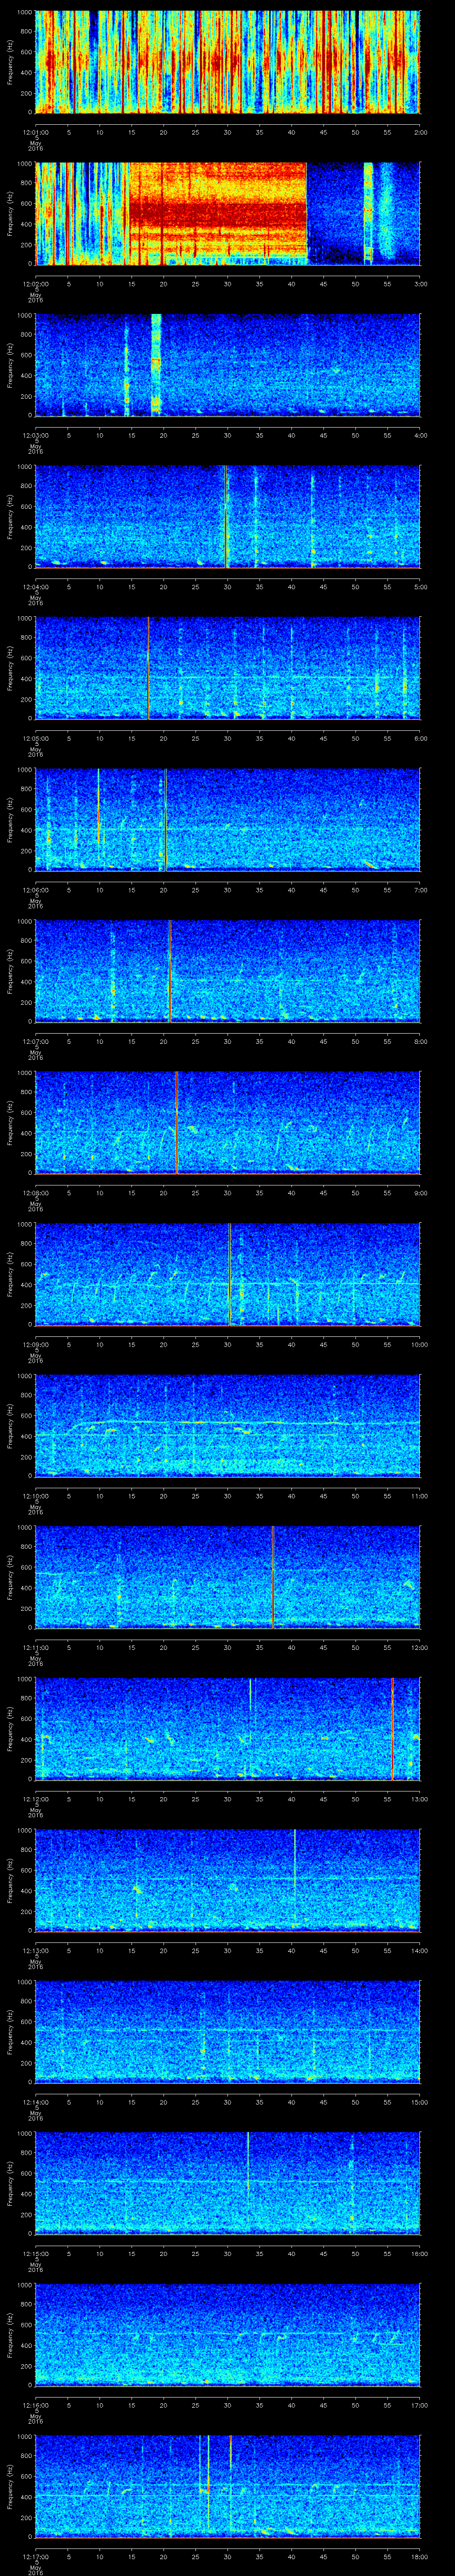
Task: Click the spectrogram panel starting at 12:11:00
Action: click(228, 1577)
